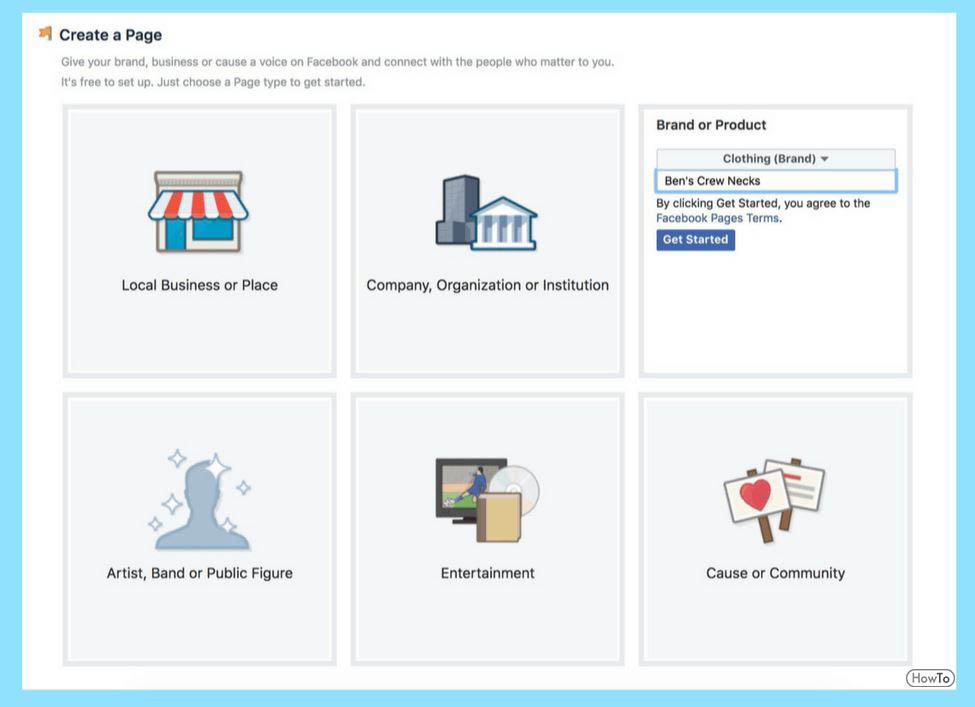The image size is (975, 707).
Task: Choose the Company building and bank icon
Action: (486, 213)
